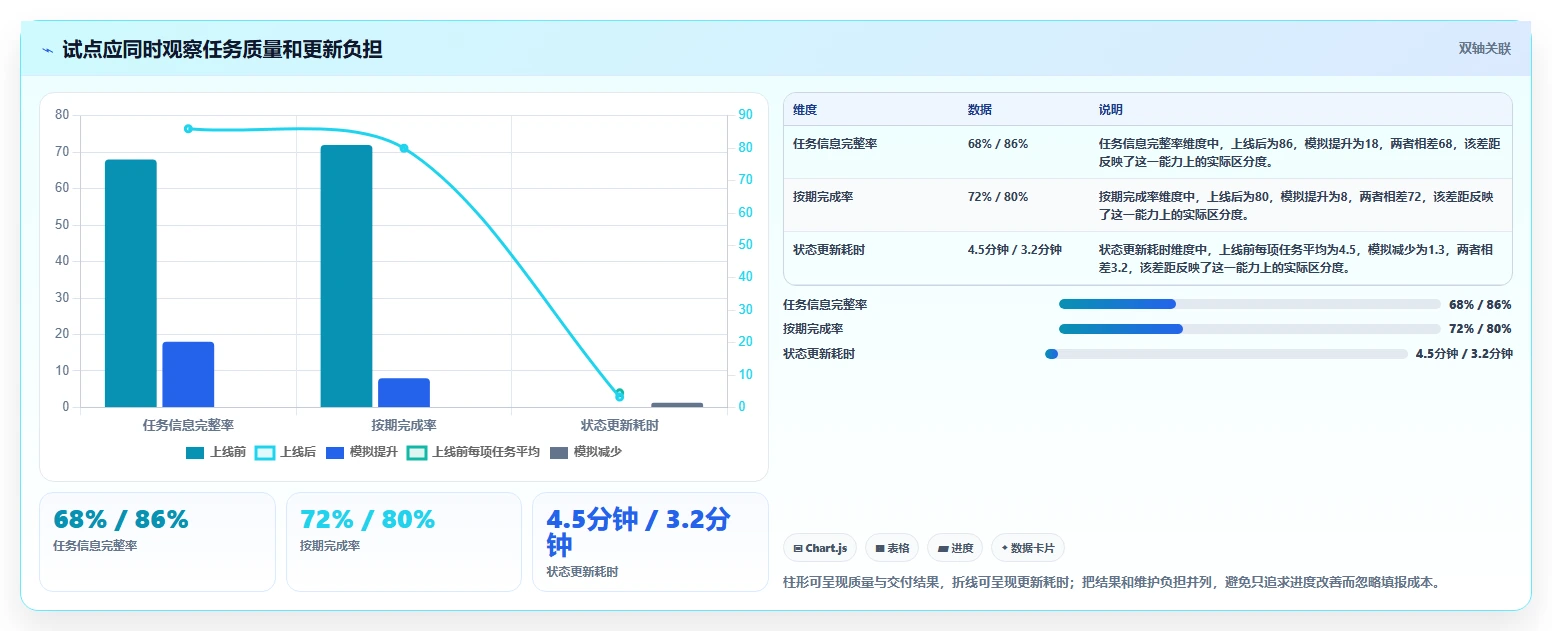1552x631 pixels.
Task: Select the Chart.js tag
Action: pyautogui.click(x=820, y=548)
